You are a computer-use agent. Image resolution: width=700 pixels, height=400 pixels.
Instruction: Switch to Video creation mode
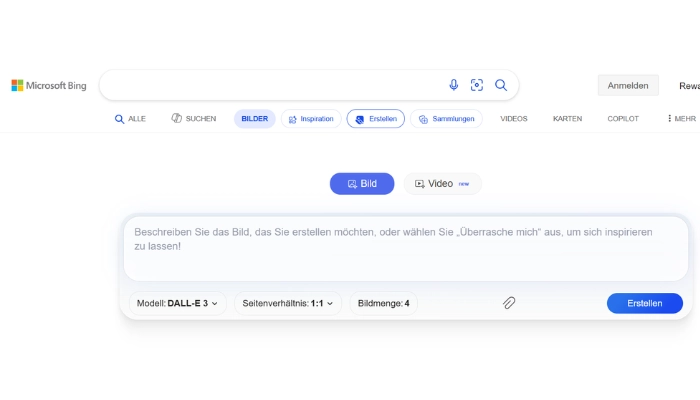442,183
